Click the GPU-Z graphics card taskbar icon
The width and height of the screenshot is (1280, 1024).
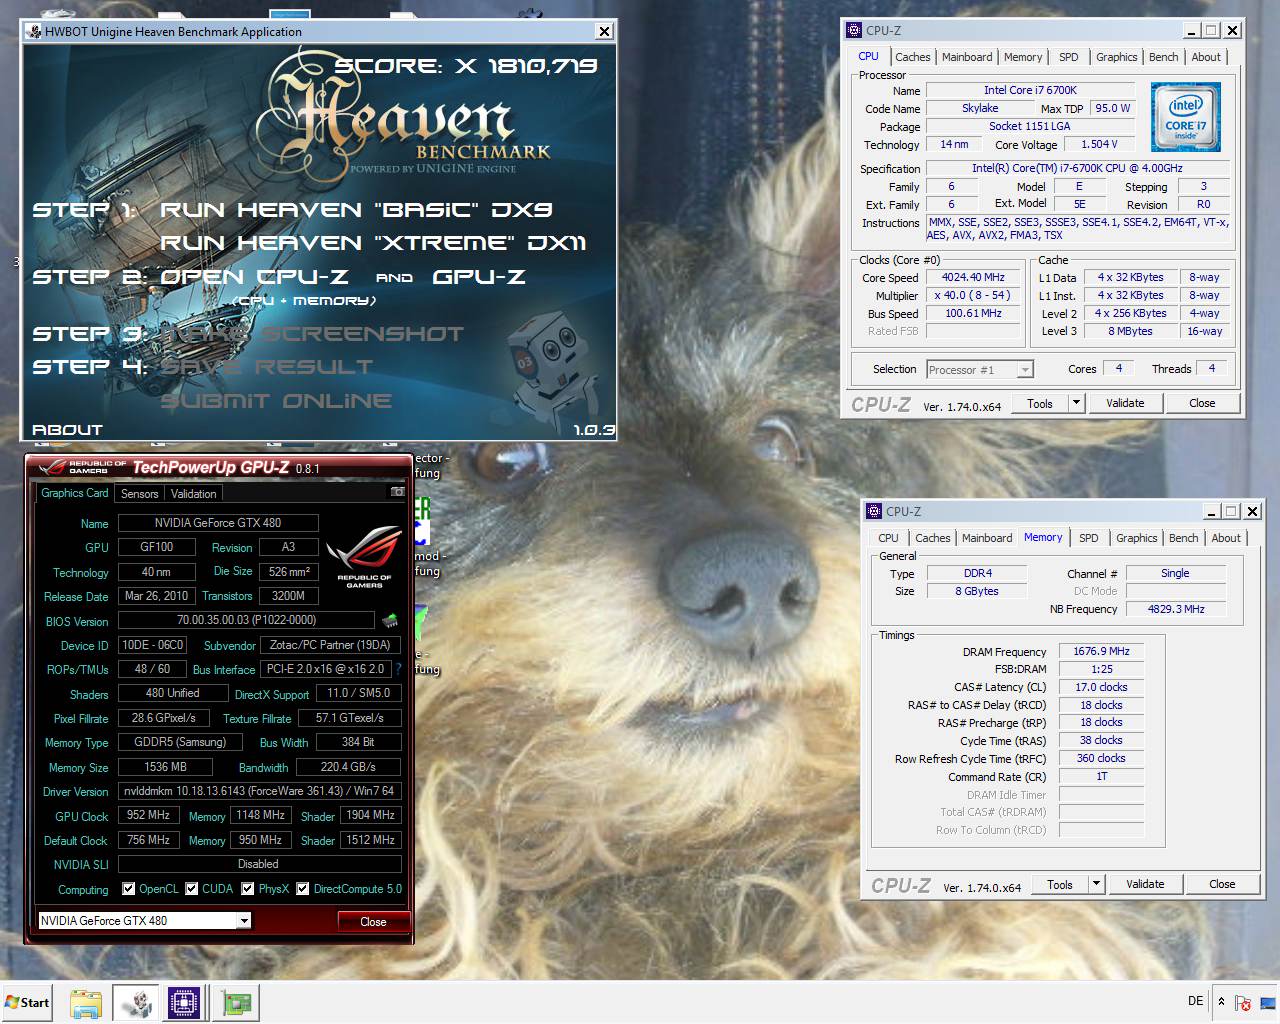[x=236, y=1002]
